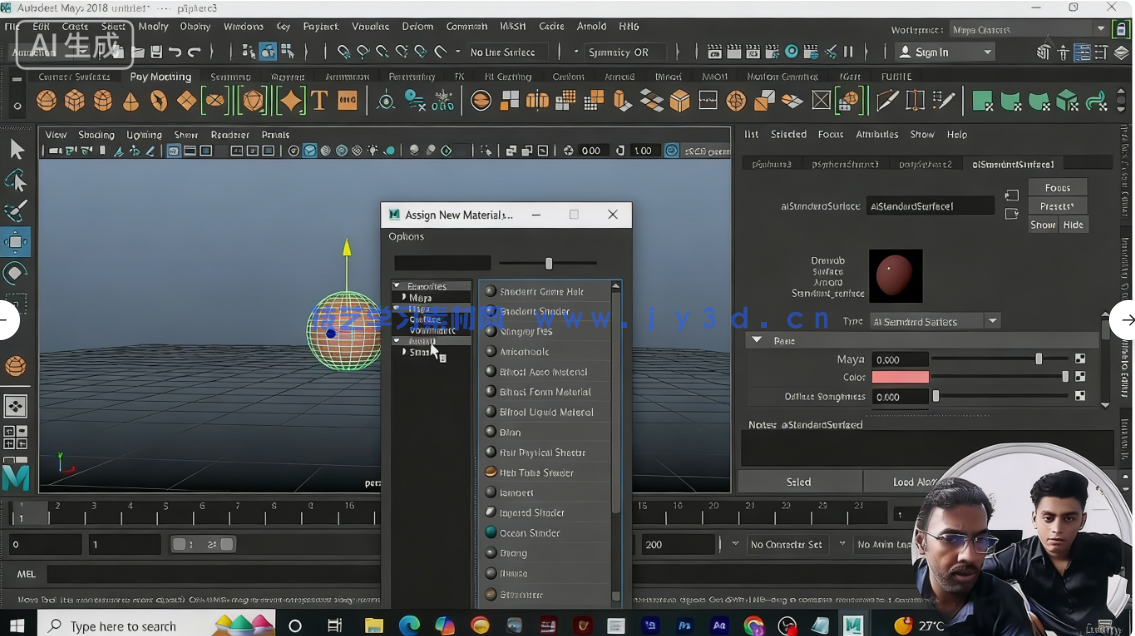Click the polygon sphere shelf icon
The image size is (1135, 636).
click(x=46, y=101)
